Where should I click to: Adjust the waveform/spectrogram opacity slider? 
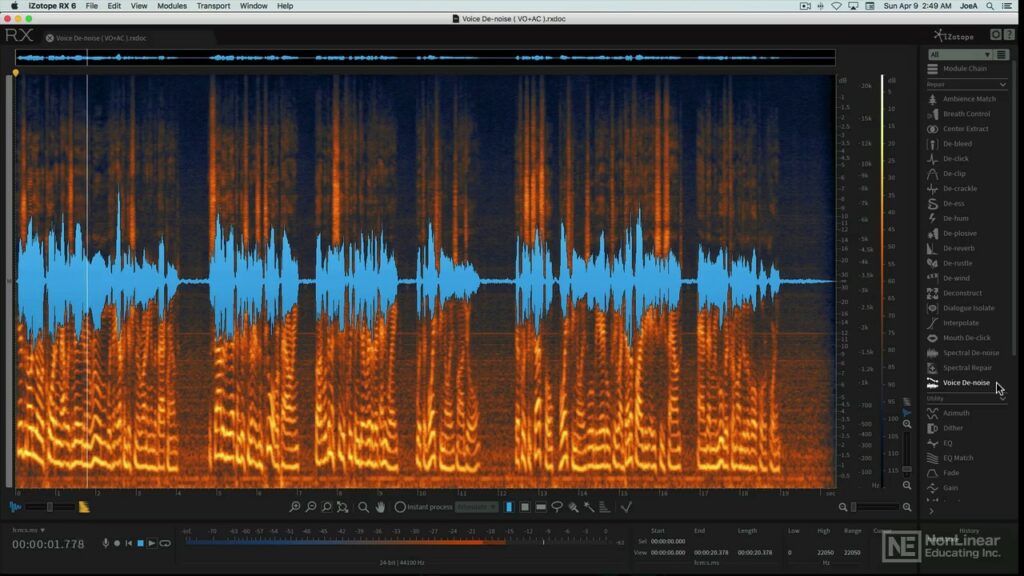point(50,507)
